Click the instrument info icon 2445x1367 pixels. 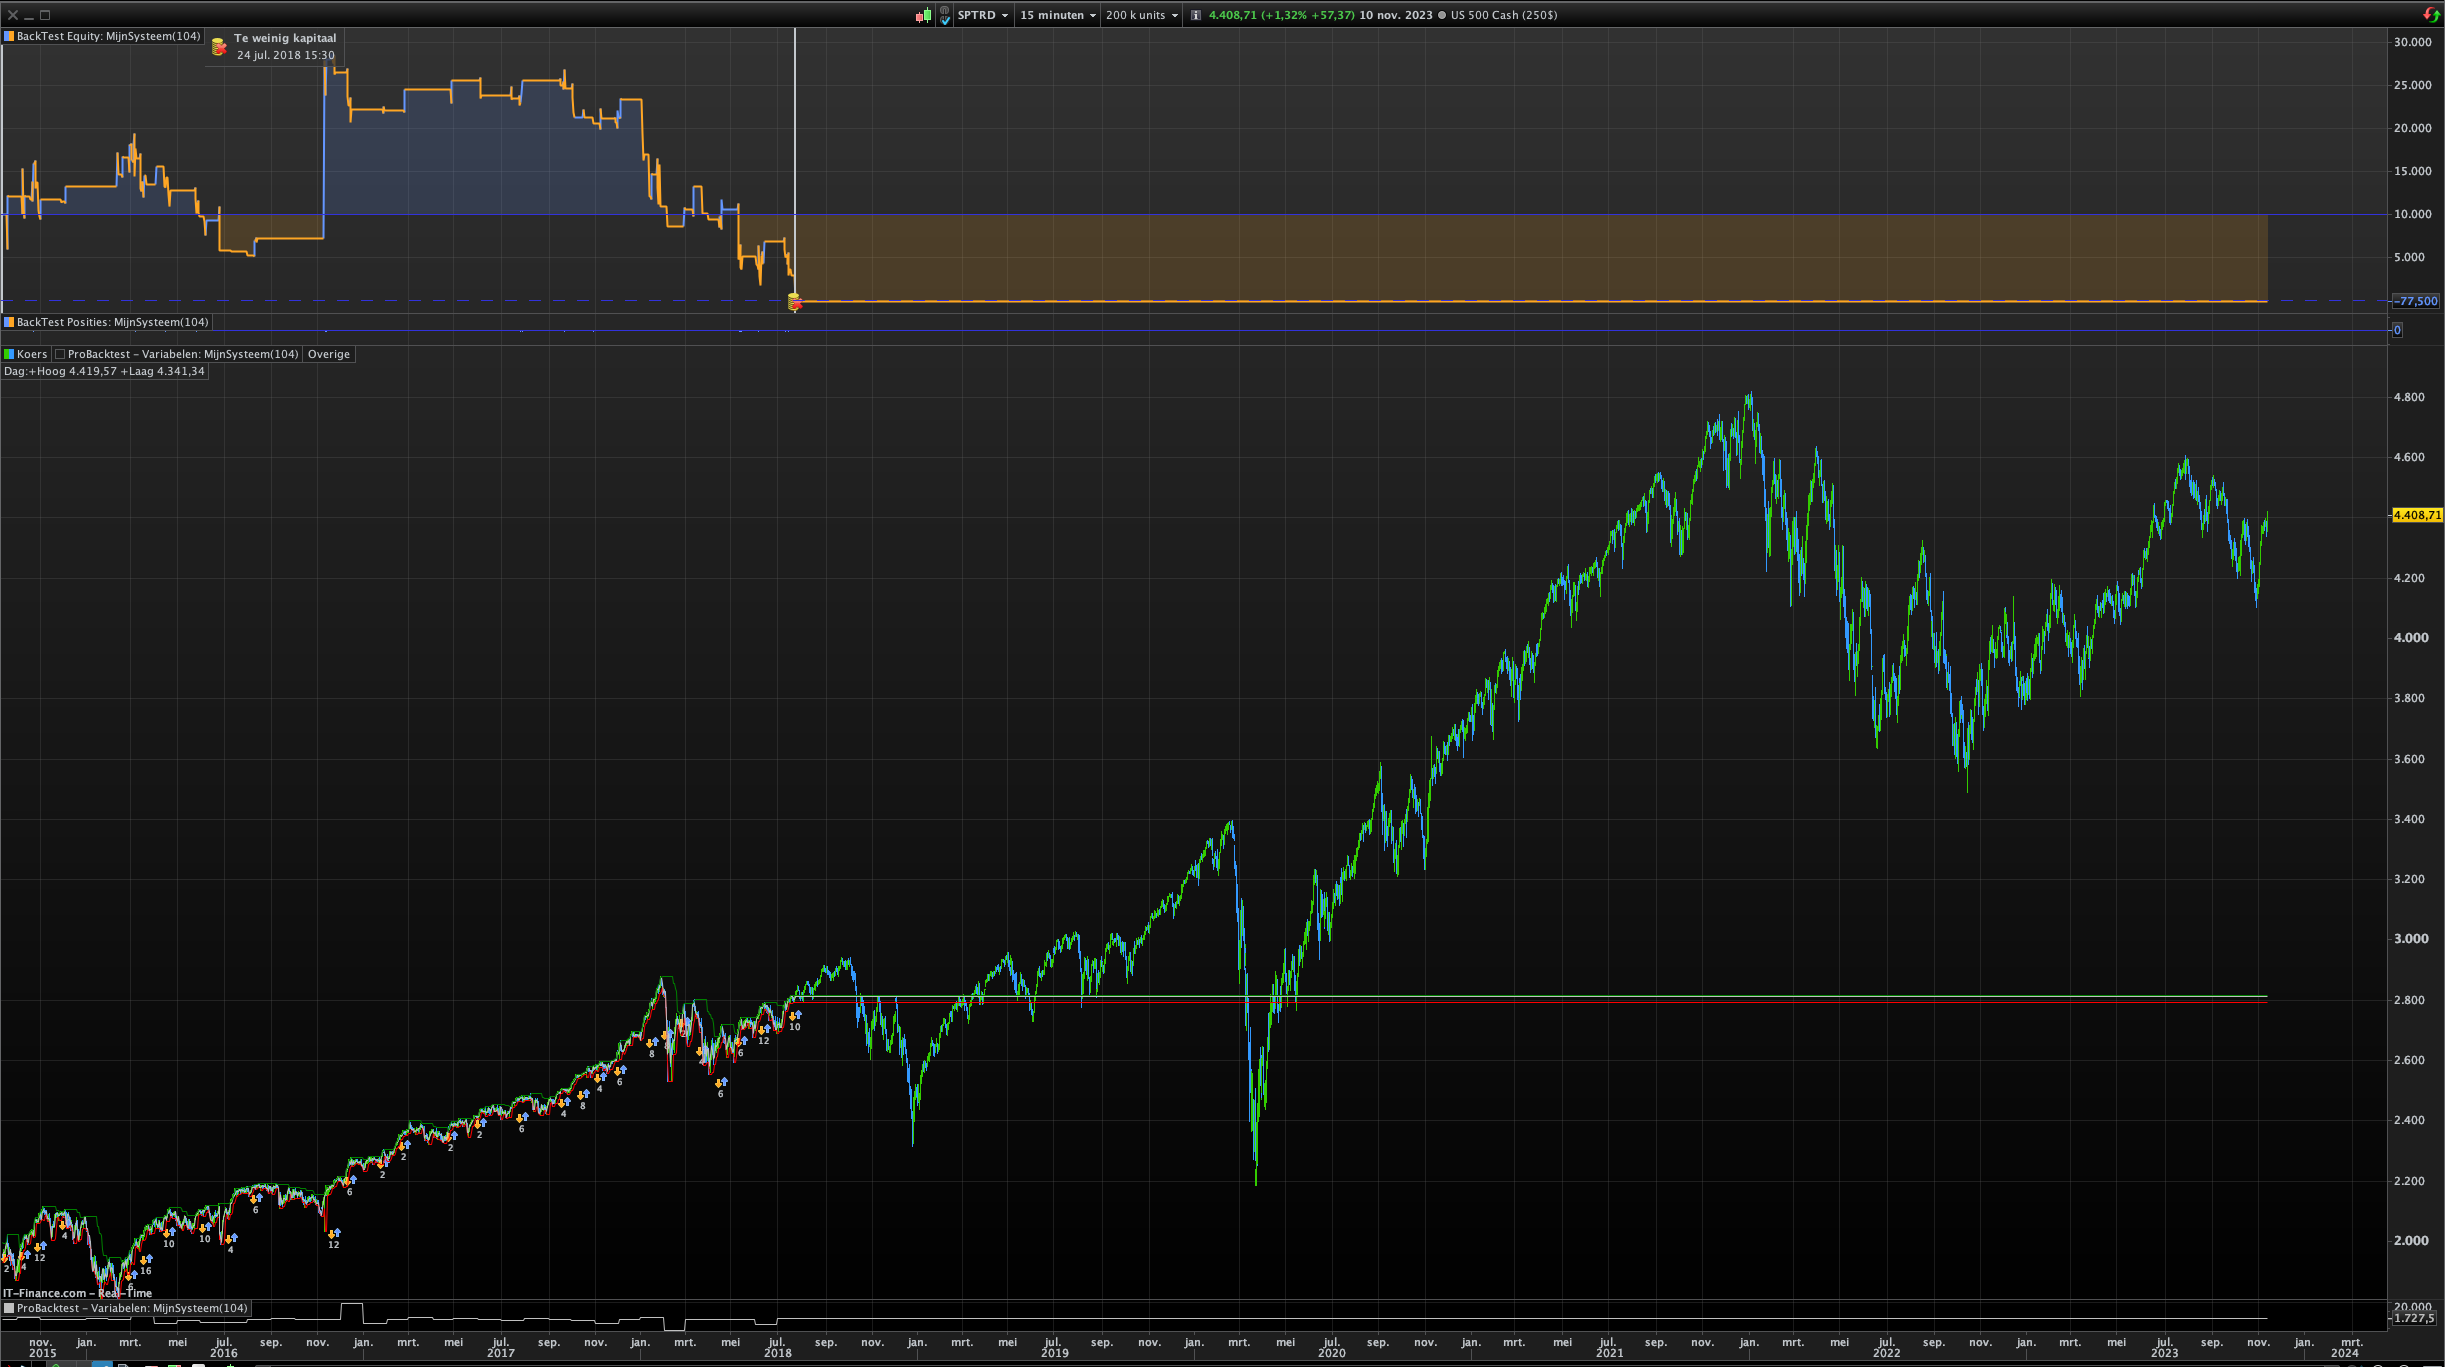(x=1195, y=15)
